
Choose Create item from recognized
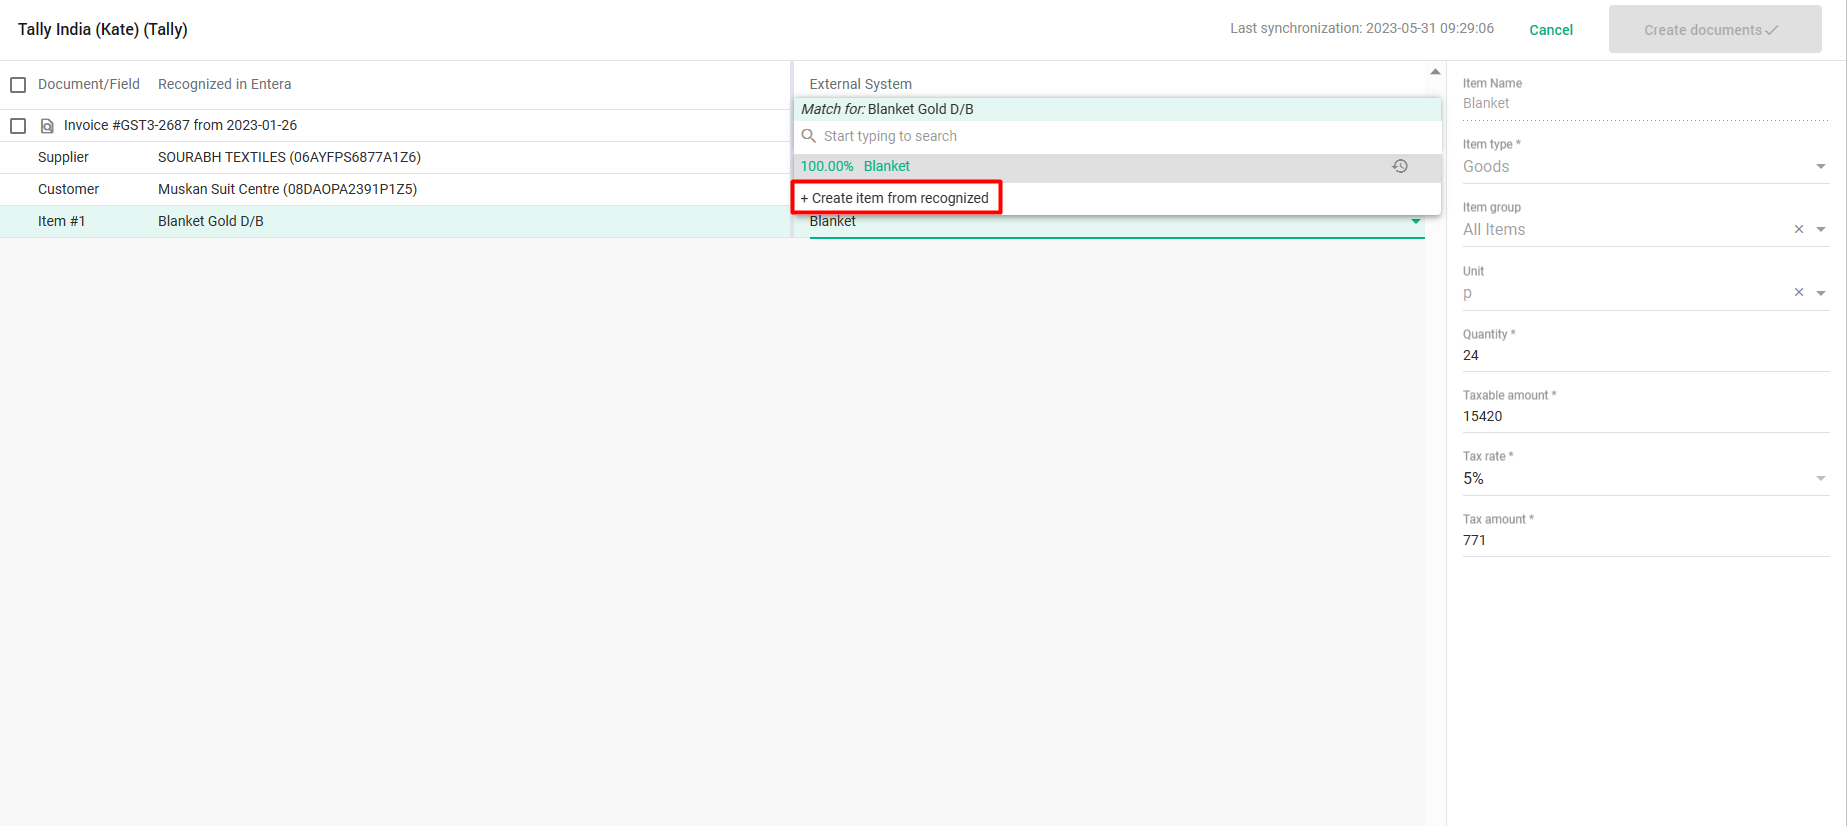(x=896, y=198)
